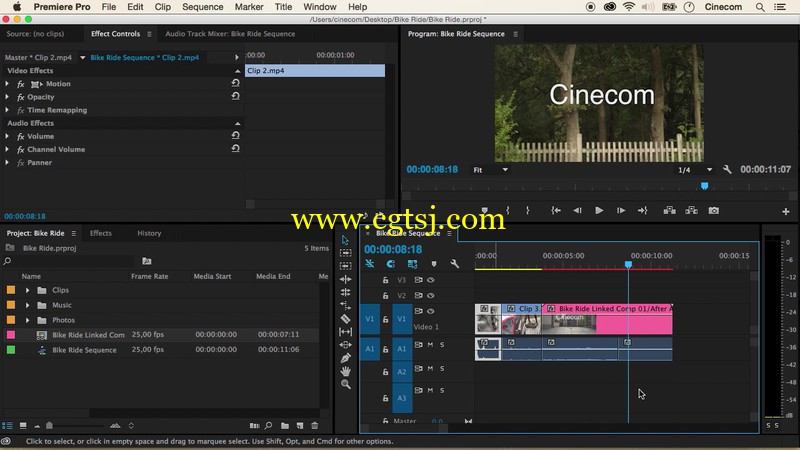
Task: Open the button editor plus icon
Action: [786, 211]
